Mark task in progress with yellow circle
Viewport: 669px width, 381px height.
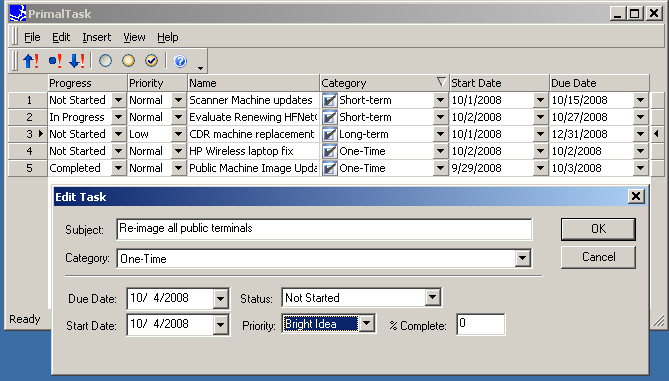tap(128, 61)
